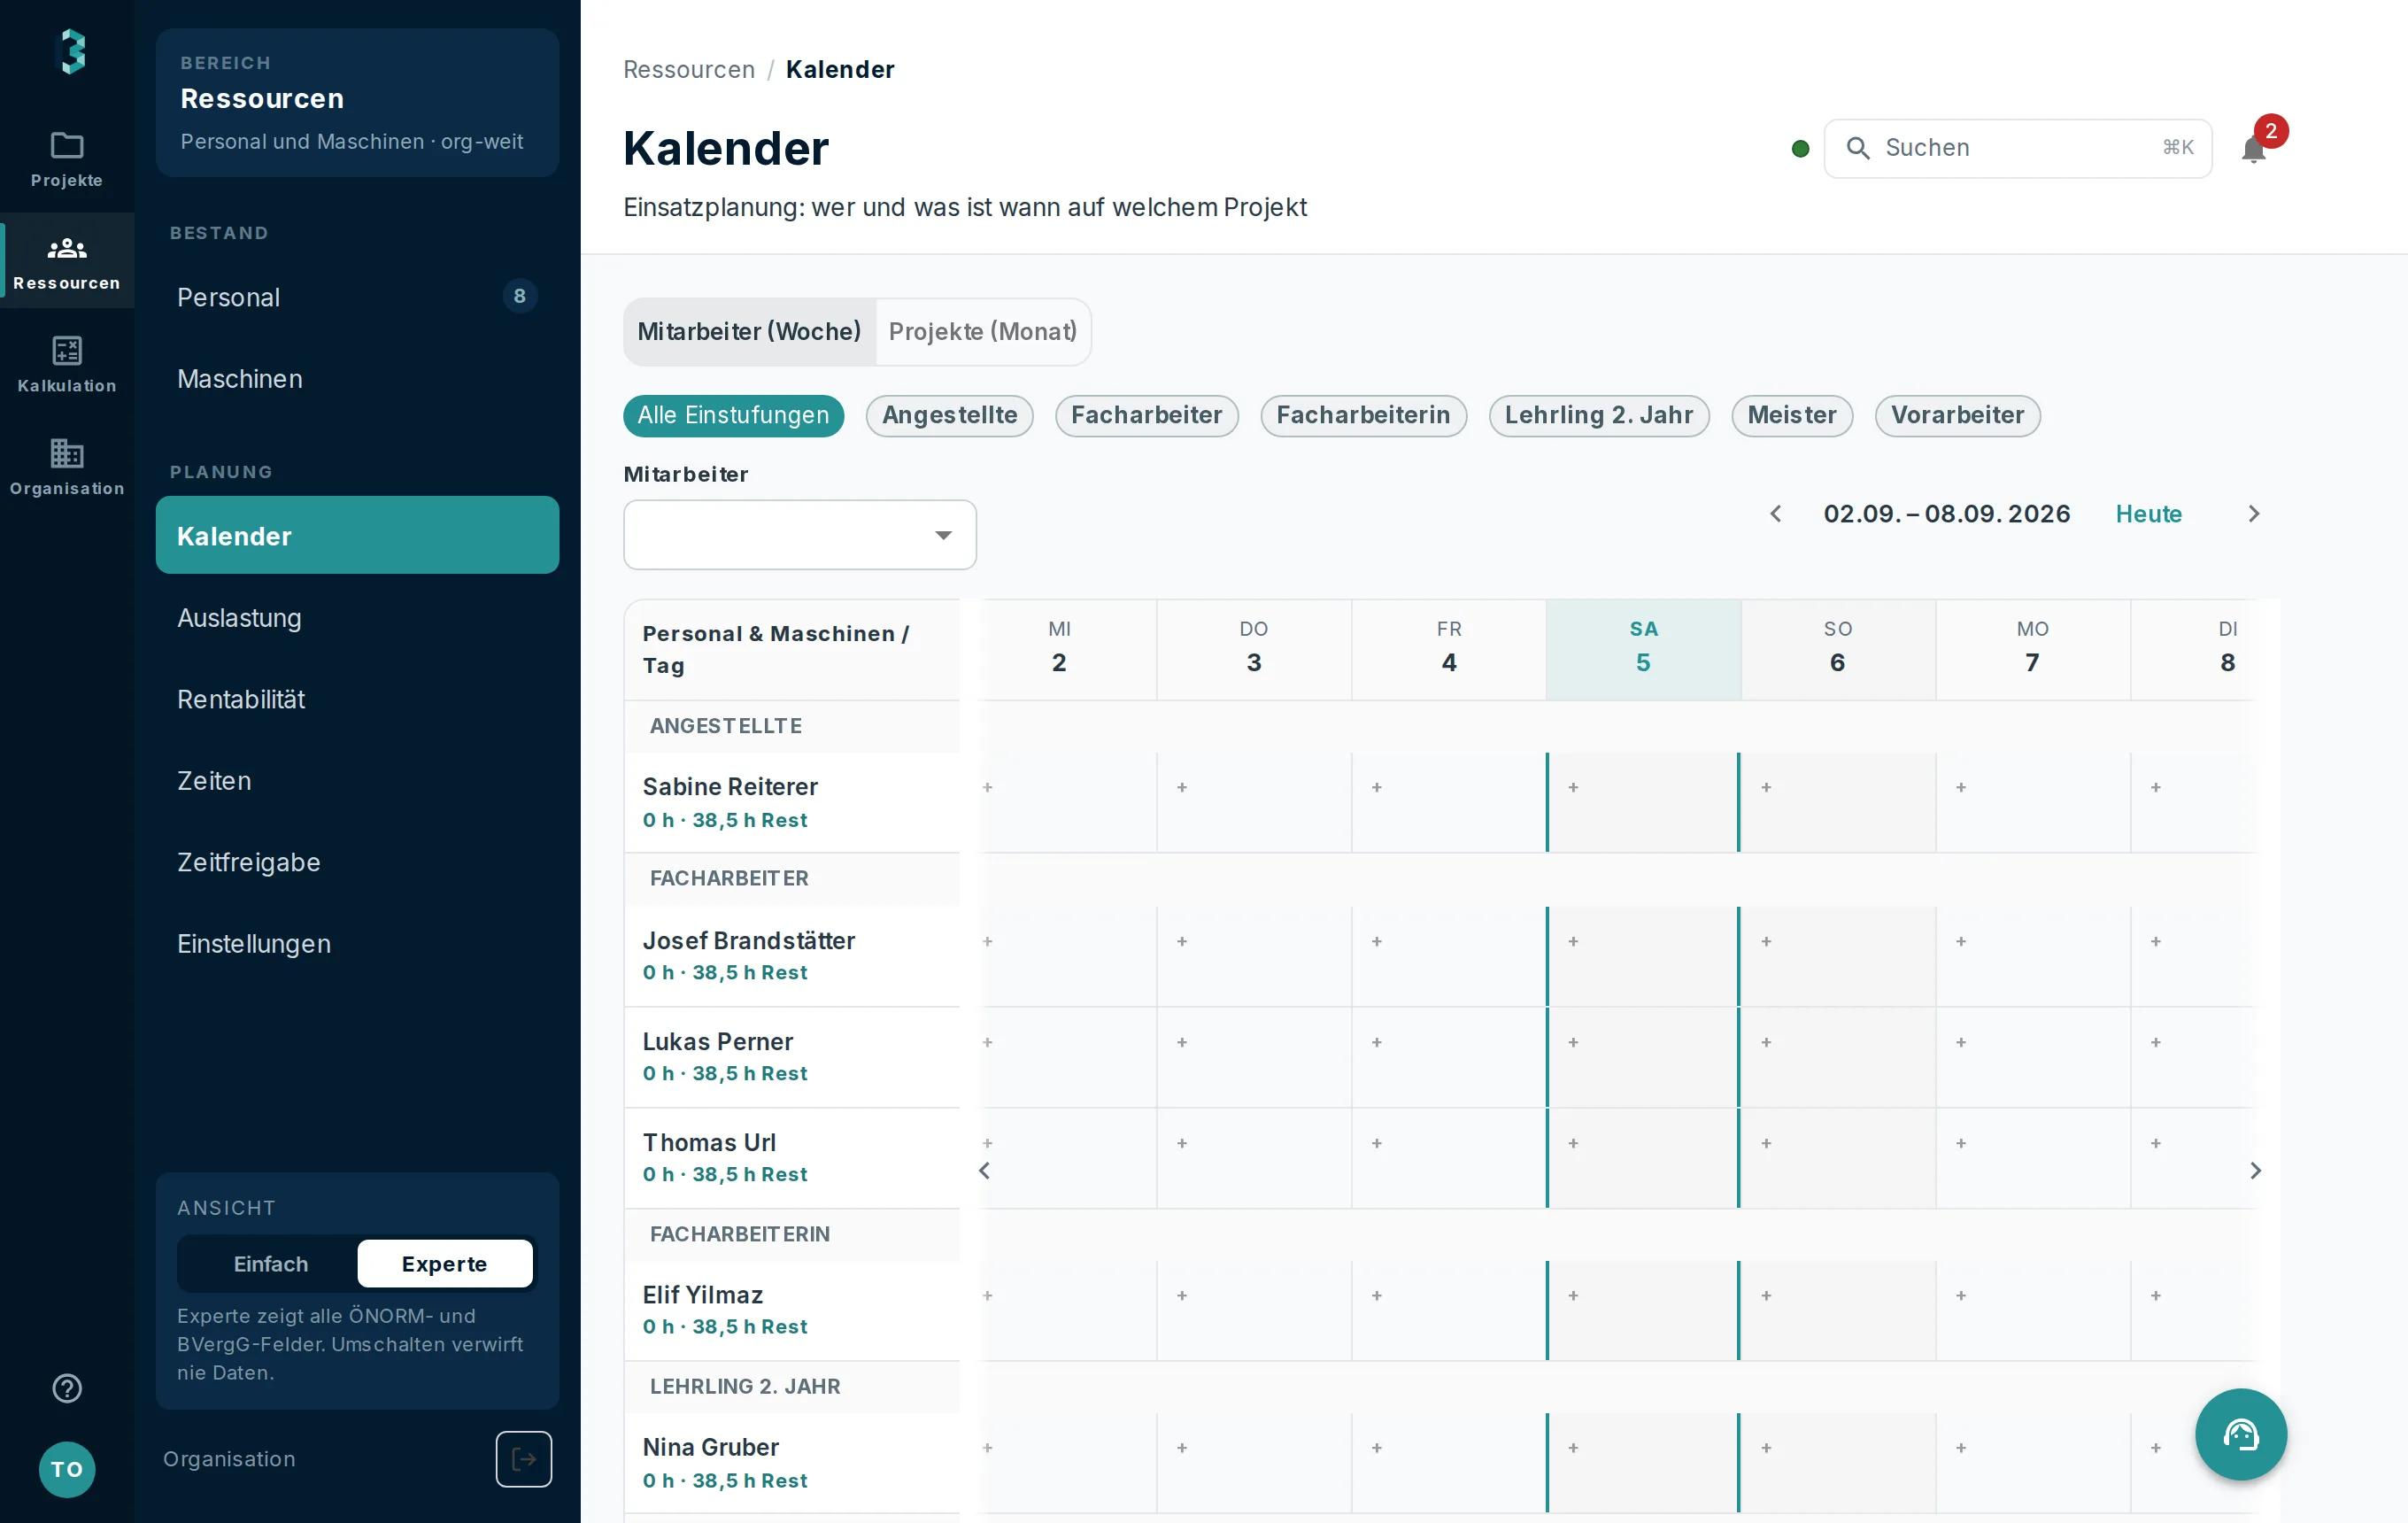Image resolution: width=2408 pixels, height=1523 pixels.
Task: Open Maschinen in the sidebar
Action: [357, 379]
